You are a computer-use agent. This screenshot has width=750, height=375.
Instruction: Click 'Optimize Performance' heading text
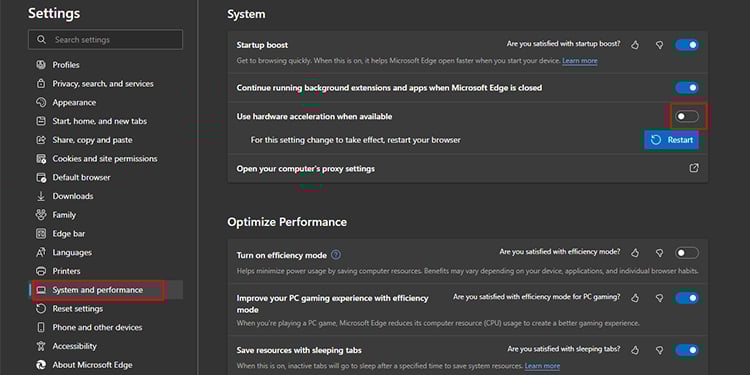[x=287, y=222]
